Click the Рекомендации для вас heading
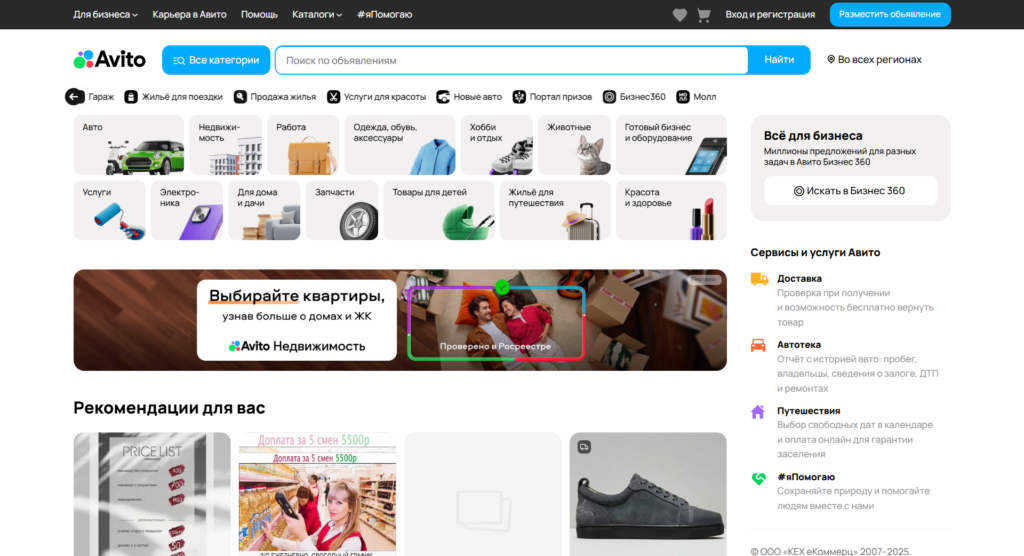 (x=169, y=408)
